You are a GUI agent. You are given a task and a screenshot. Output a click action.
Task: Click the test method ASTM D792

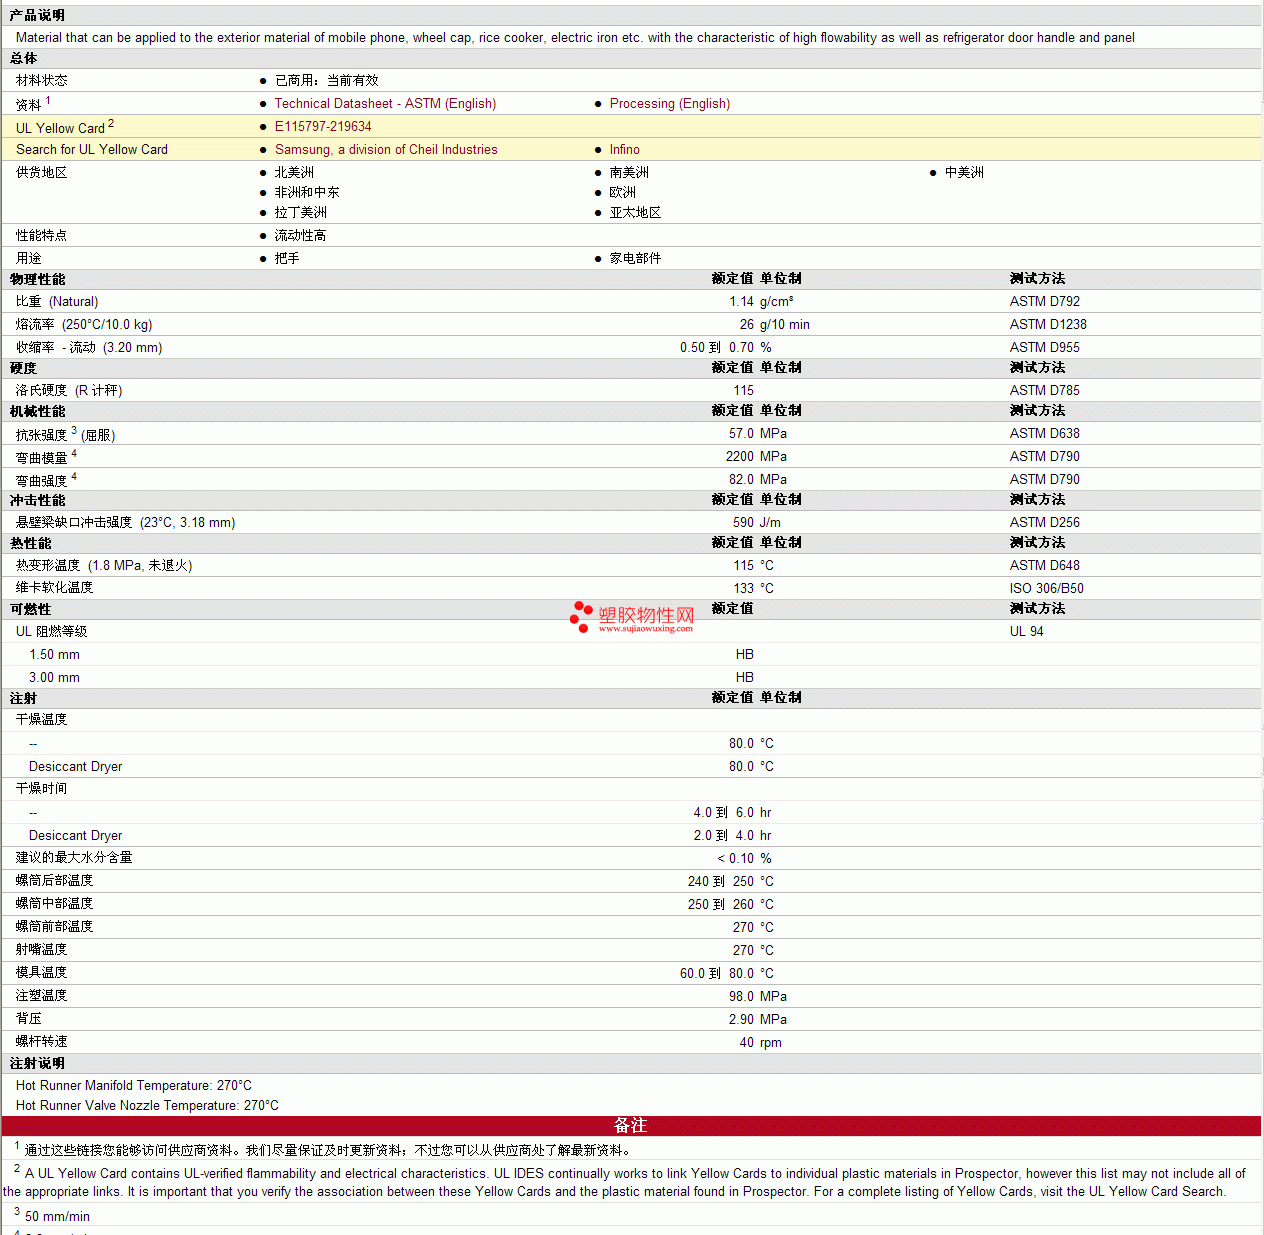(x=1045, y=302)
